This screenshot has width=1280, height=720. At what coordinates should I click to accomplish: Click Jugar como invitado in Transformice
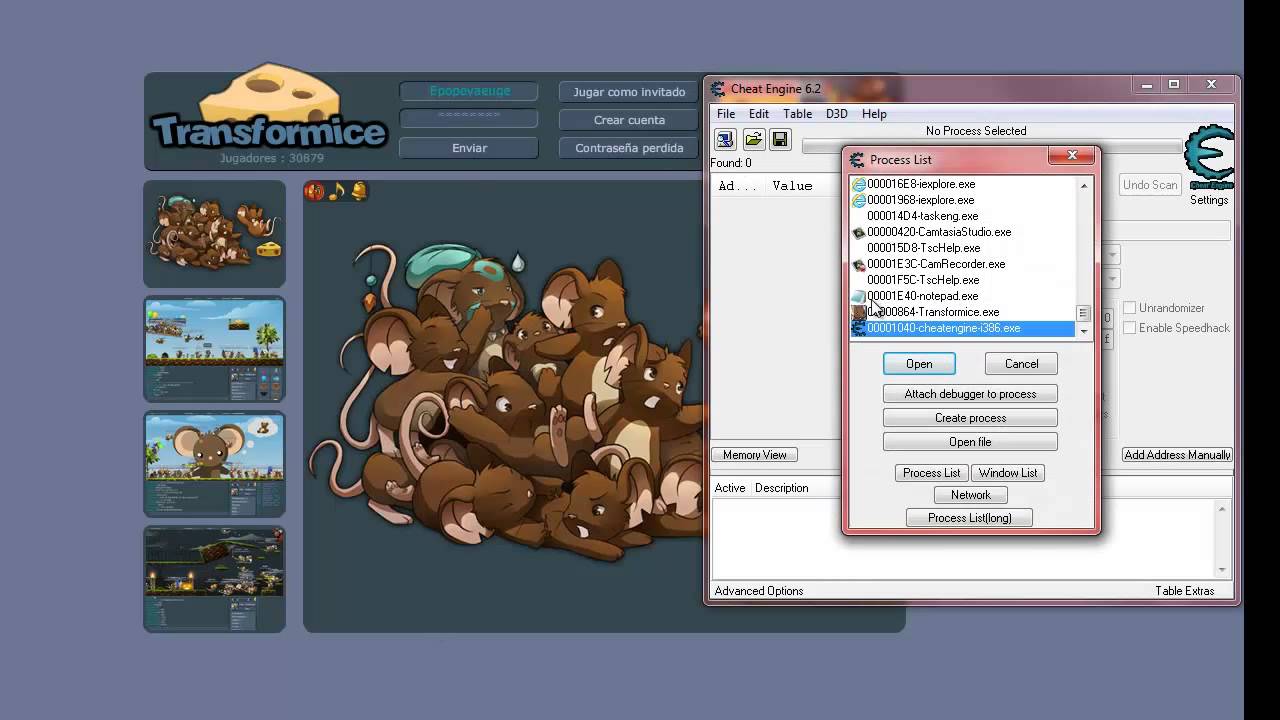pyautogui.click(x=629, y=92)
